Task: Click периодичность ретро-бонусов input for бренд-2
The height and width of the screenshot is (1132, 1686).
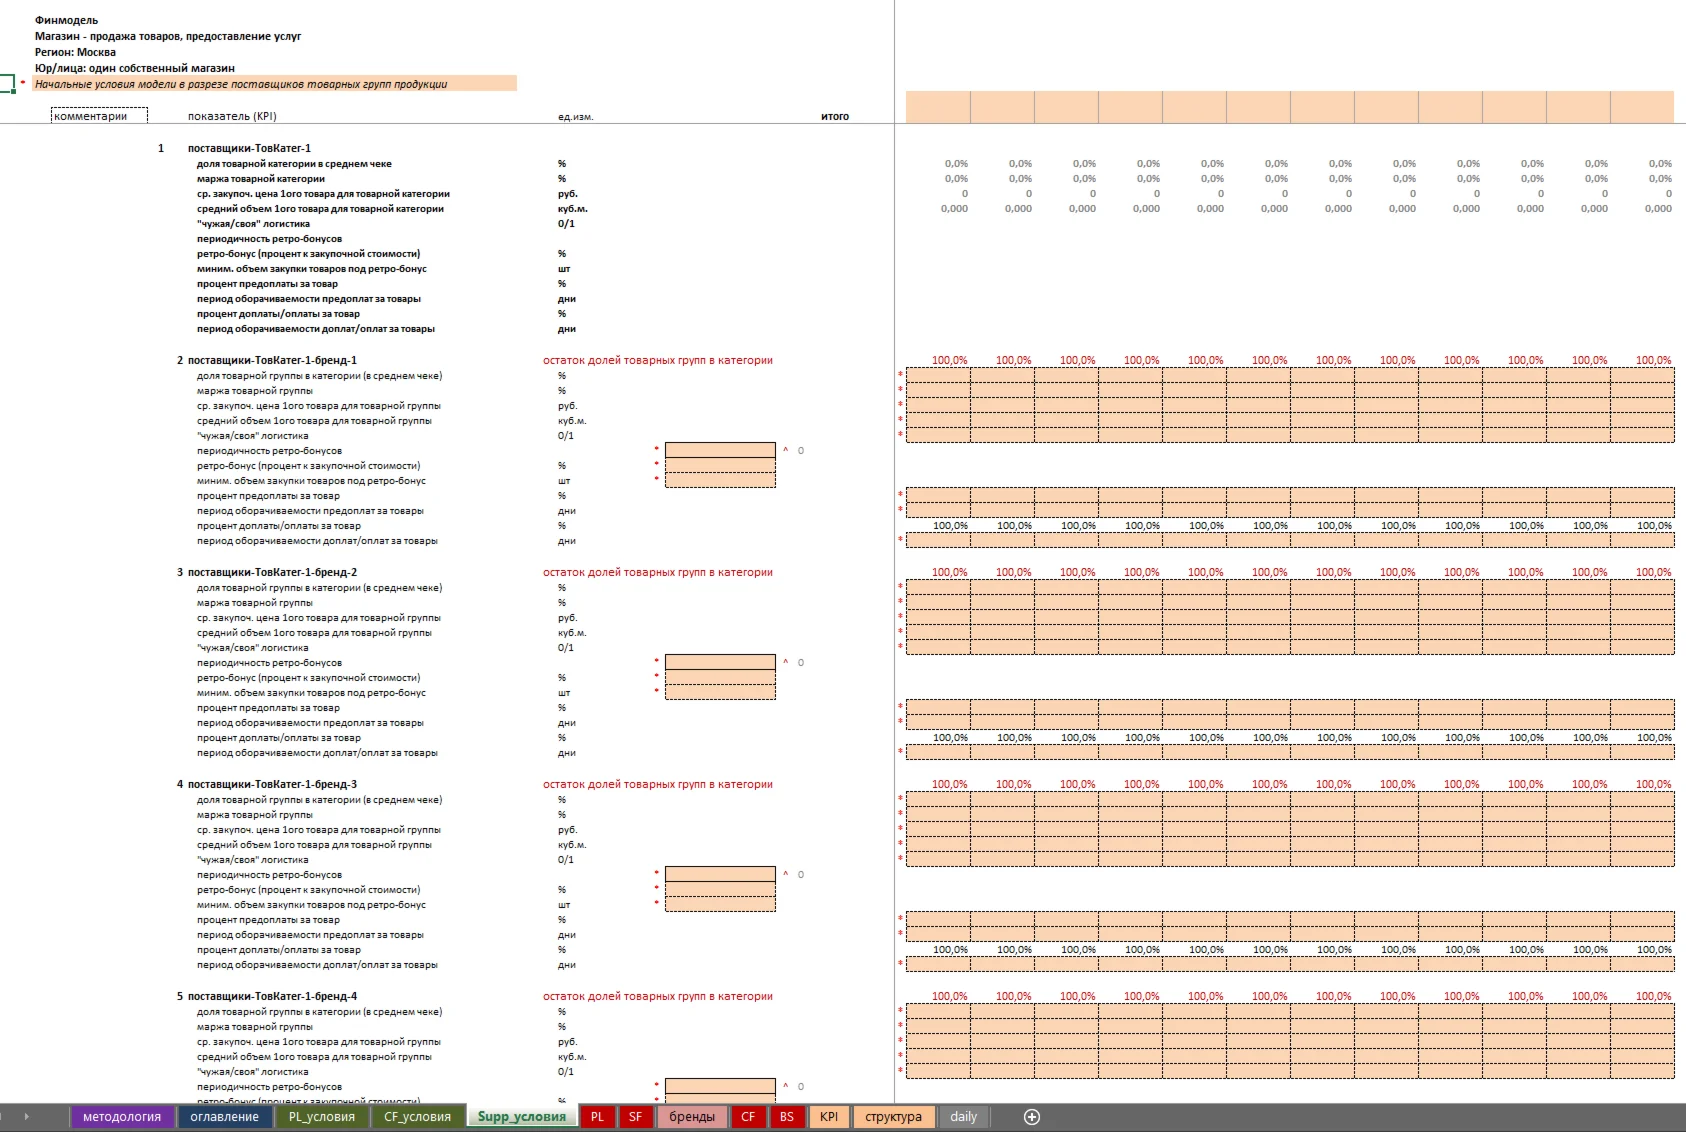Action: pos(720,662)
